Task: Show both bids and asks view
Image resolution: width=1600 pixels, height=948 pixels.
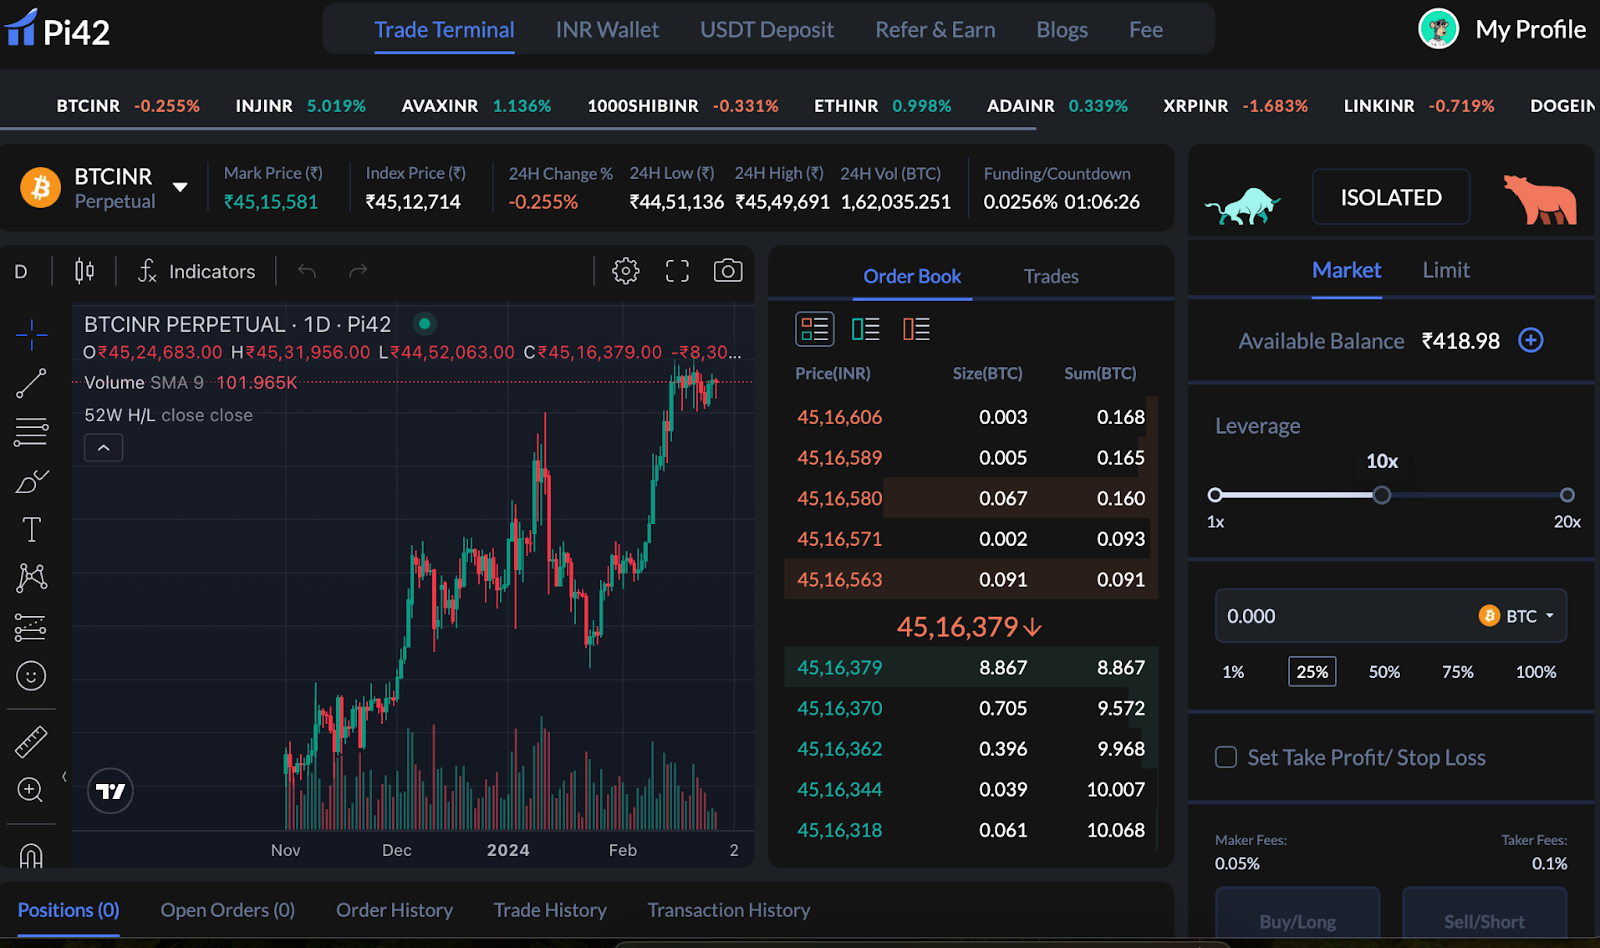Action: click(x=815, y=329)
